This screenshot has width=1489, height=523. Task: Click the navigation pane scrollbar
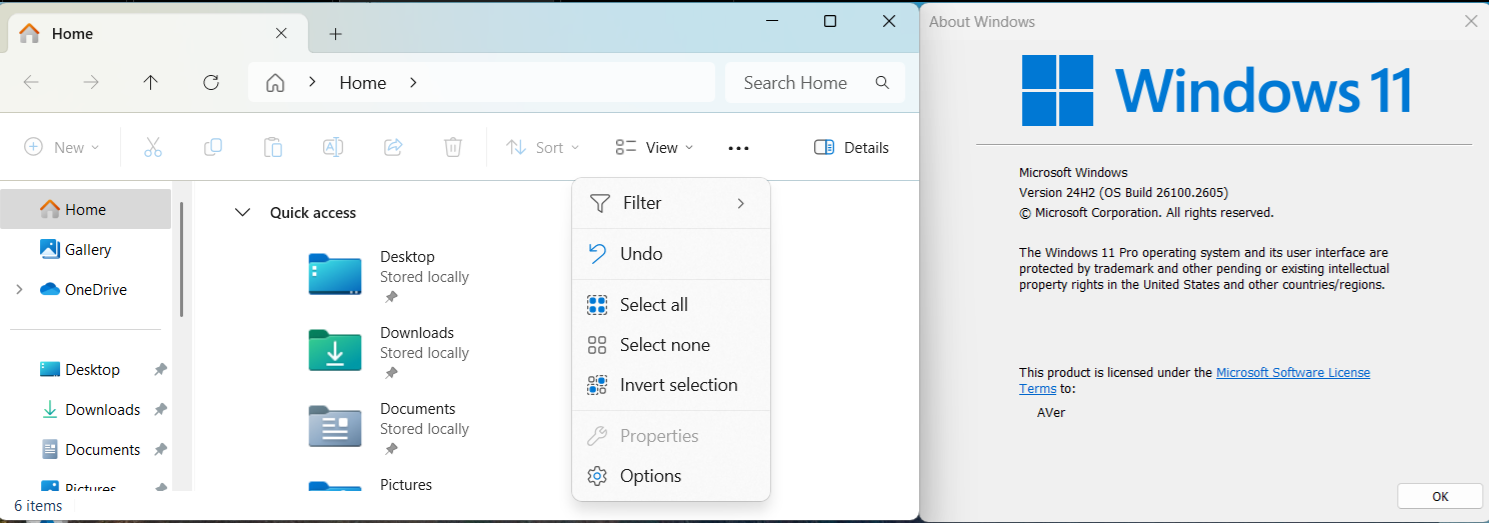[x=181, y=260]
